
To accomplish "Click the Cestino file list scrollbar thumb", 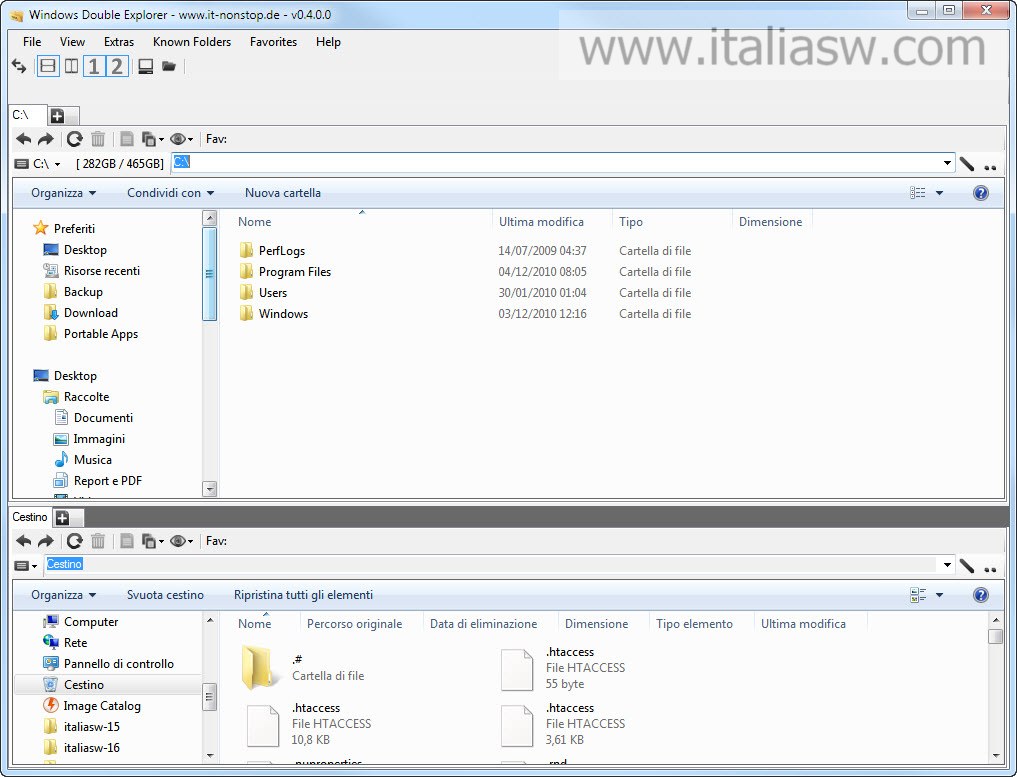I will [x=996, y=636].
